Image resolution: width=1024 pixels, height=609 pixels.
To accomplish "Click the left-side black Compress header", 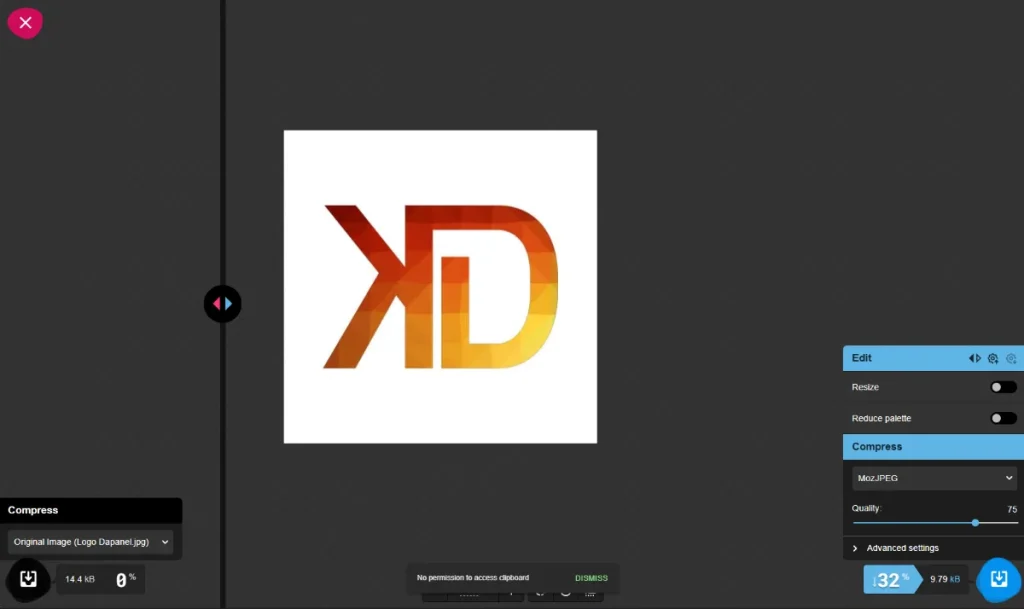I will point(91,510).
